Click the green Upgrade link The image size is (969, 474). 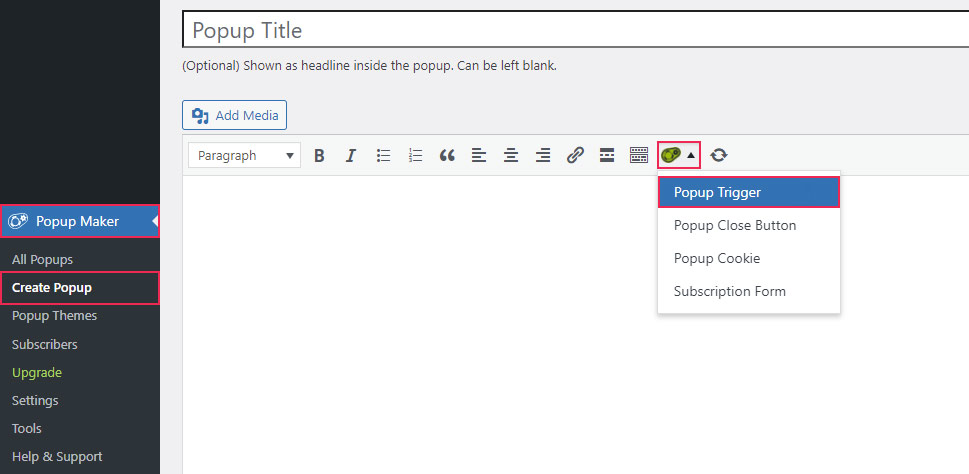[x=36, y=373]
